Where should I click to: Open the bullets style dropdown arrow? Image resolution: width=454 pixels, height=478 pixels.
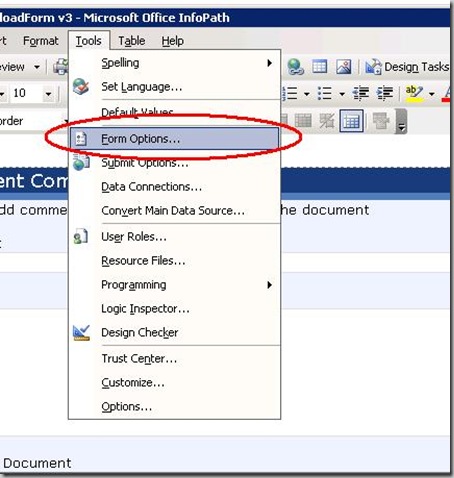(x=342, y=94)
